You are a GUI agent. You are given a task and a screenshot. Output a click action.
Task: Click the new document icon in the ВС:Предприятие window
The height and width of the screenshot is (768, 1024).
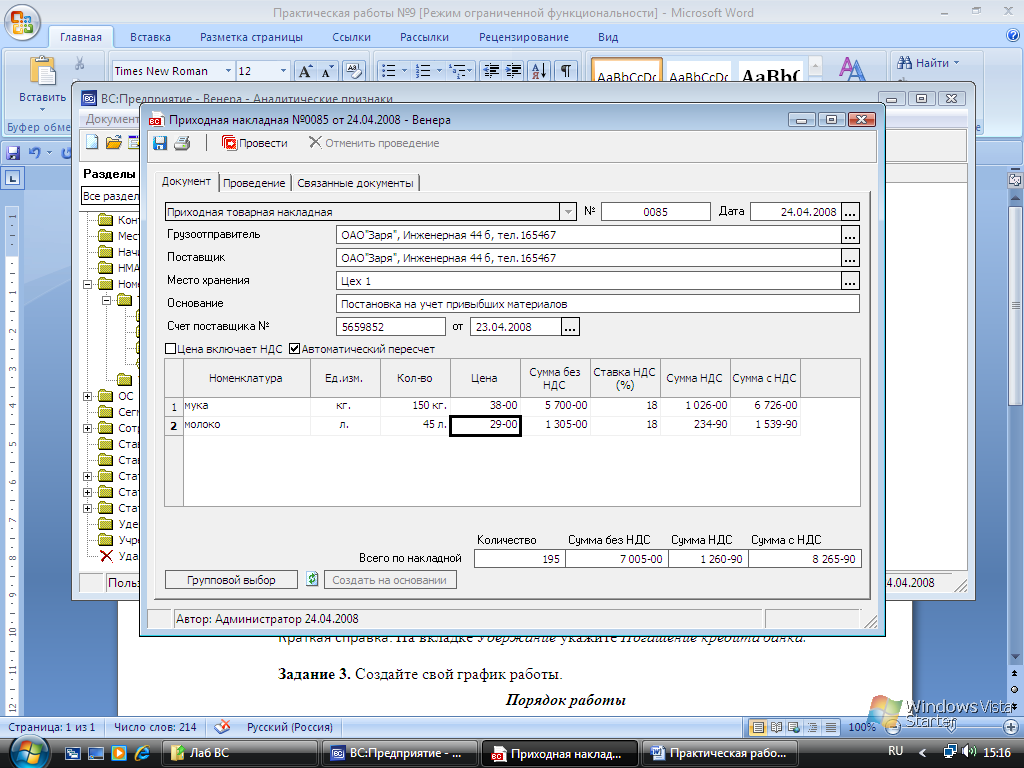92,142
